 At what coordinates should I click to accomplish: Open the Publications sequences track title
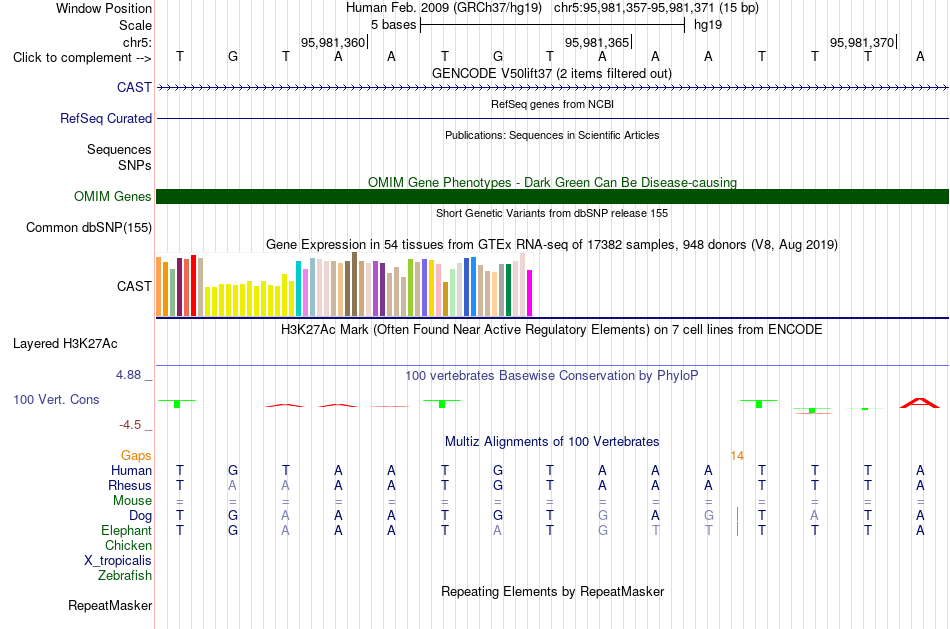pyautogui.click(x=552, y=135)
